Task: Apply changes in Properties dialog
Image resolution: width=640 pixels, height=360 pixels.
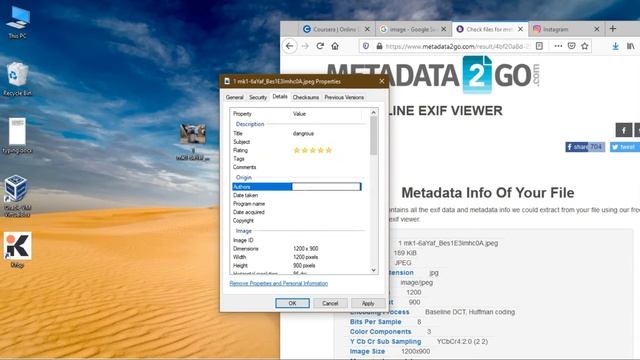Action: click(x=368, y=303)
